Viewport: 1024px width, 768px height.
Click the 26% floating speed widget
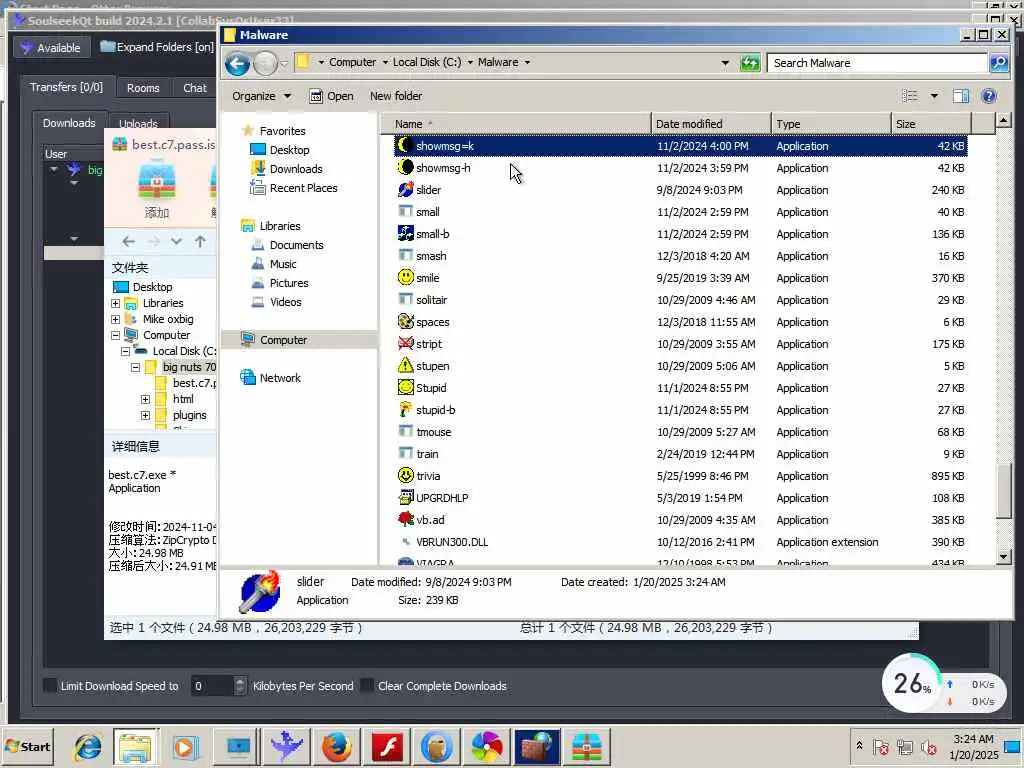coord(912,683)
